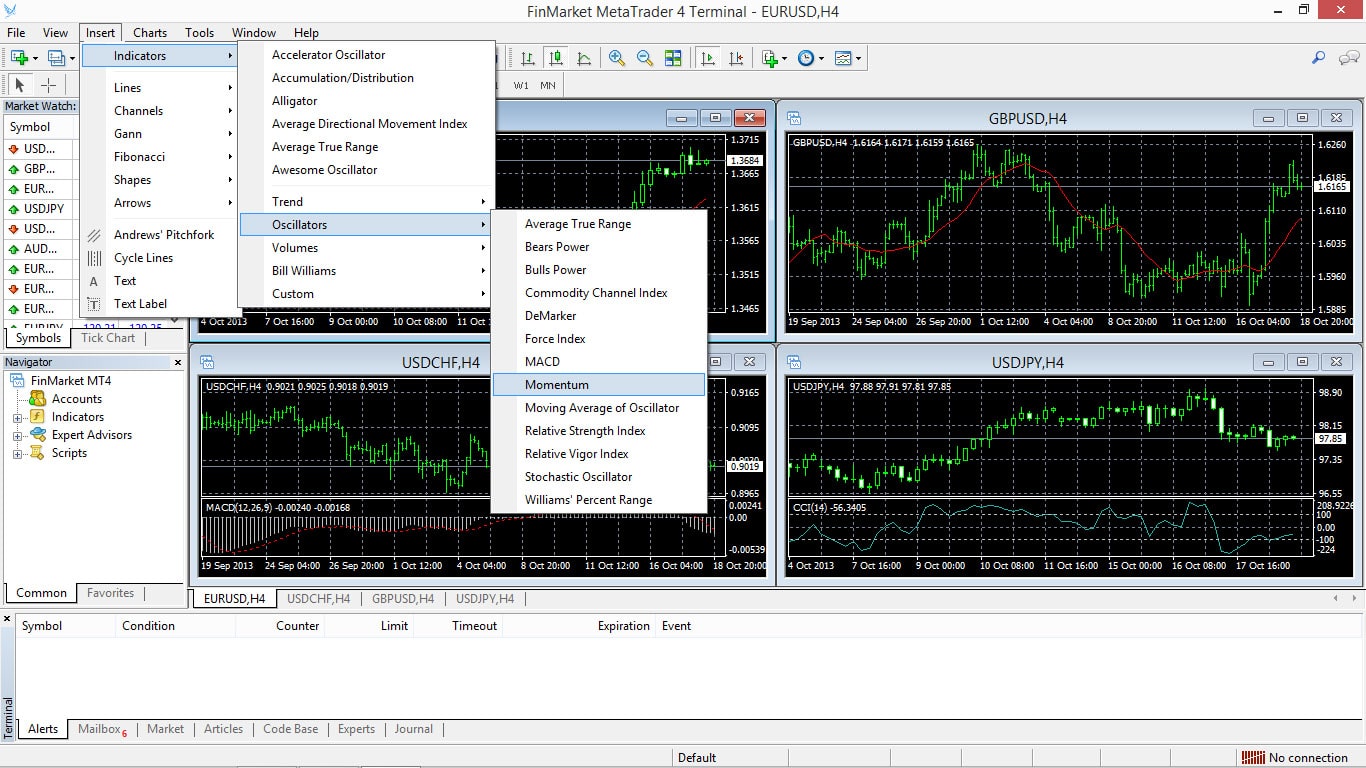
Task: Select the W1 weekly timeframe
Action: tap(521, 85)
